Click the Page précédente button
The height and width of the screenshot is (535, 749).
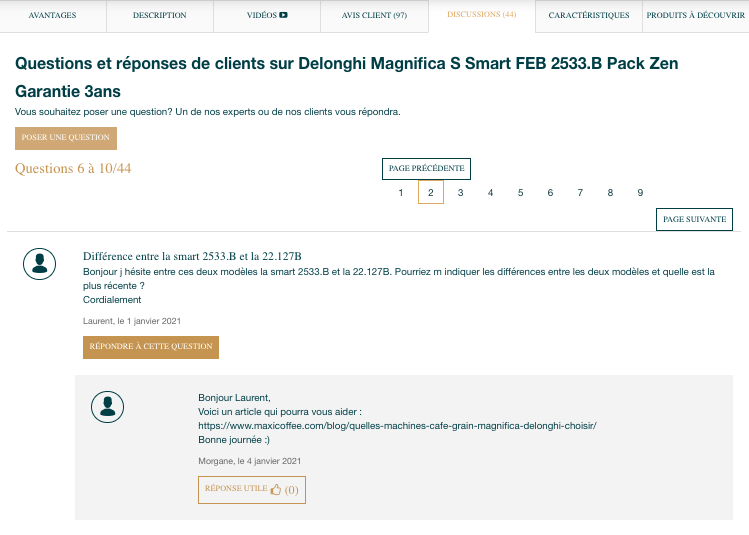426,169
